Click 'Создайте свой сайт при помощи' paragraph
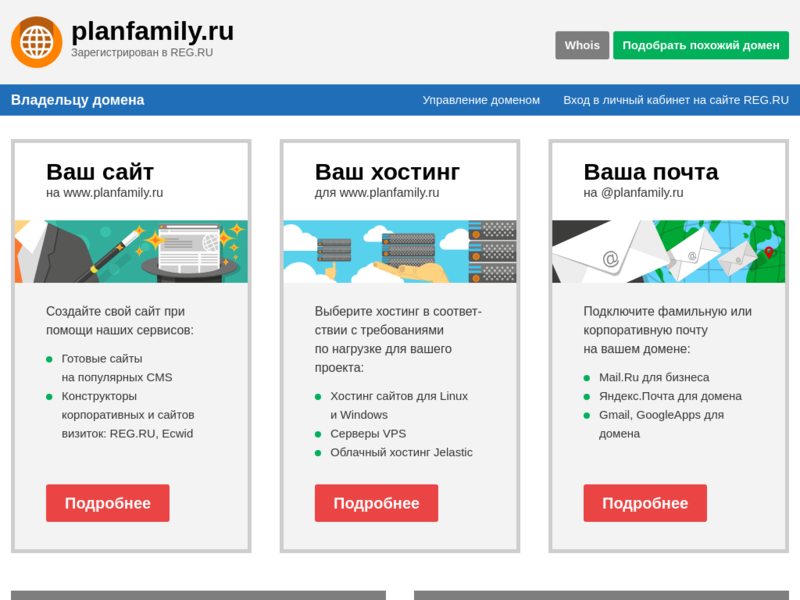This screenshot has width=800, height=600. tap(120, 321)
